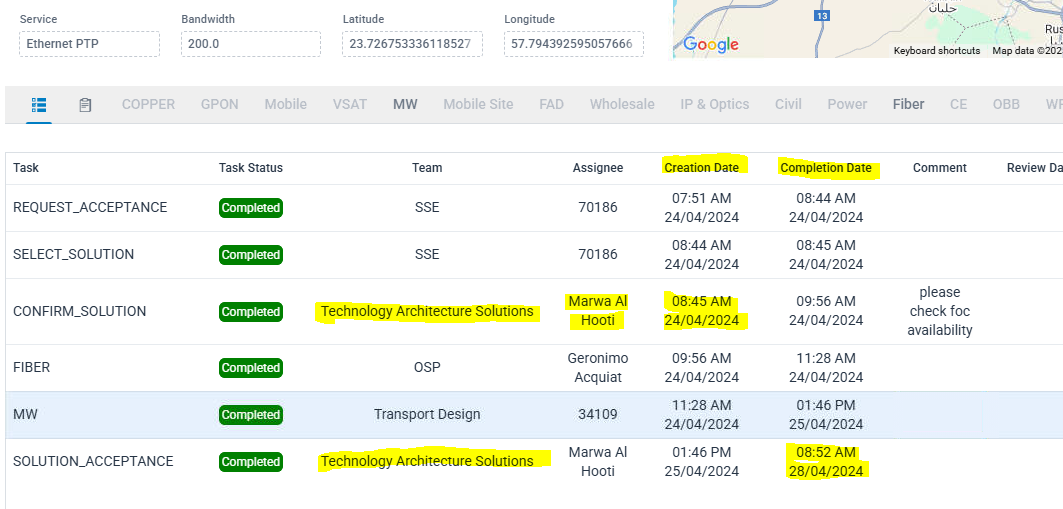Switch to the Fiber tab
This screenshot has height=509, width=1063.
pyautogui.click(x=908, y=104)
